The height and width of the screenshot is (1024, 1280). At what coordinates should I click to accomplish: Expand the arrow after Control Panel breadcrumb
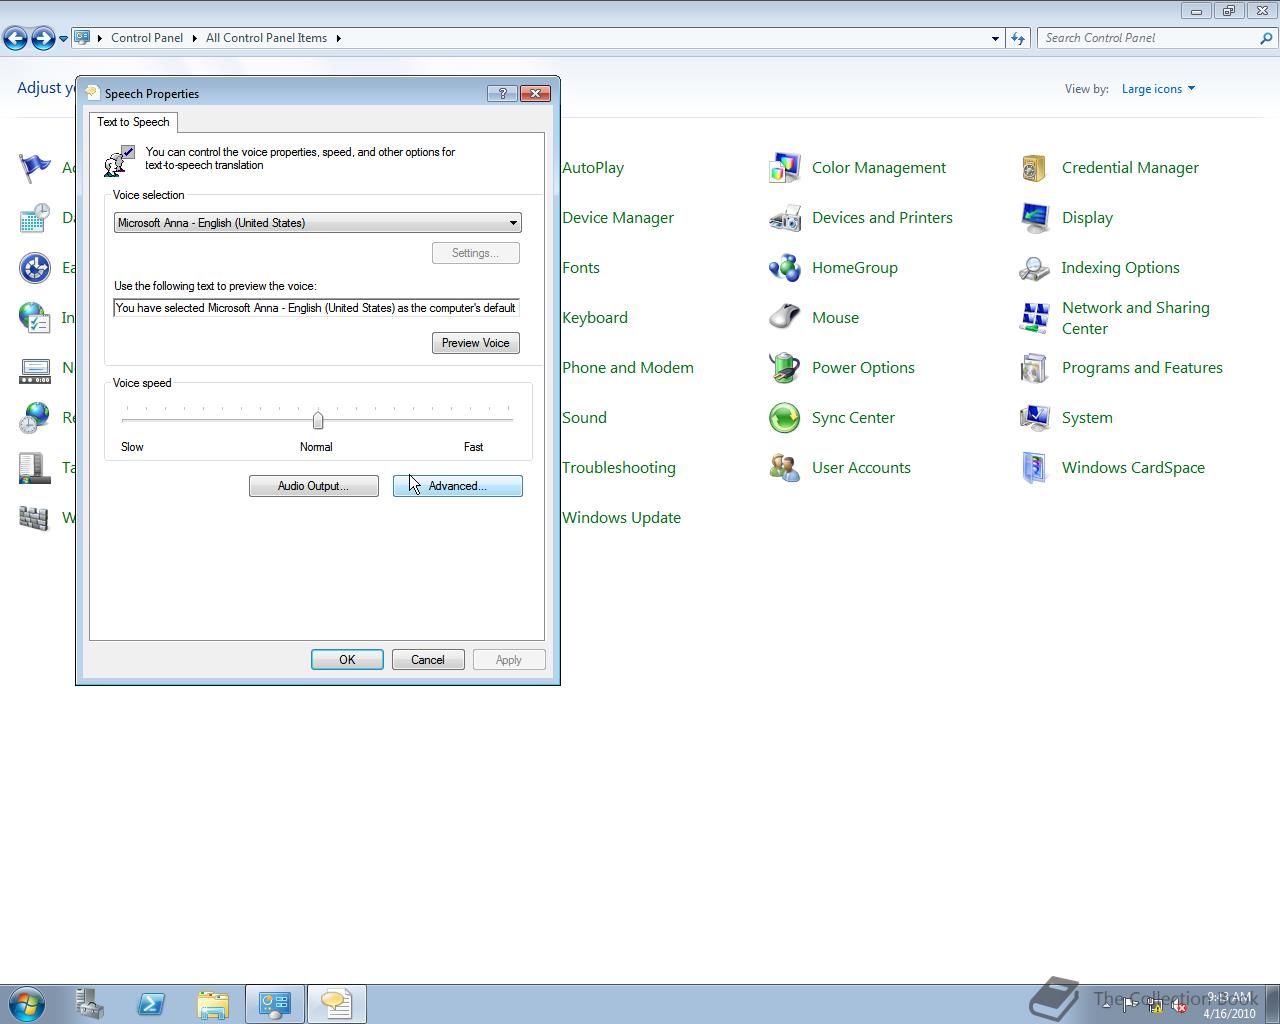click(194, 38)
